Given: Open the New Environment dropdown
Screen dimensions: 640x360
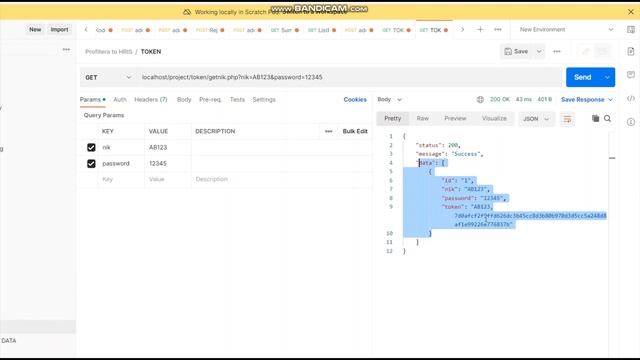Looking at the screenshot, I should pyautogui.click(x=566, y=29).
